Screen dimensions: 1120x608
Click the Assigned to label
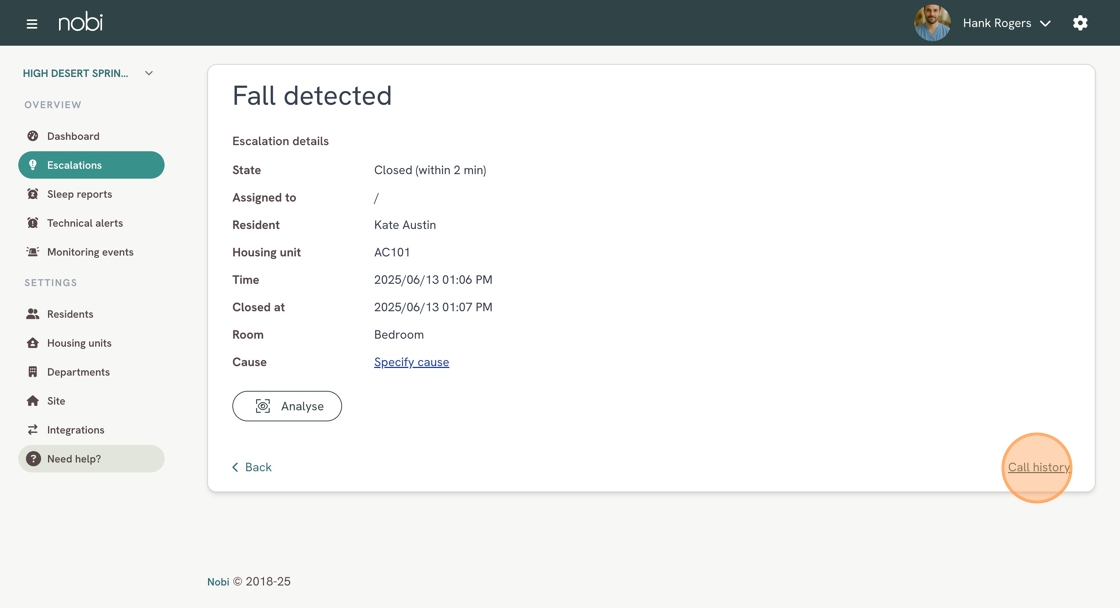click(264, 198)
